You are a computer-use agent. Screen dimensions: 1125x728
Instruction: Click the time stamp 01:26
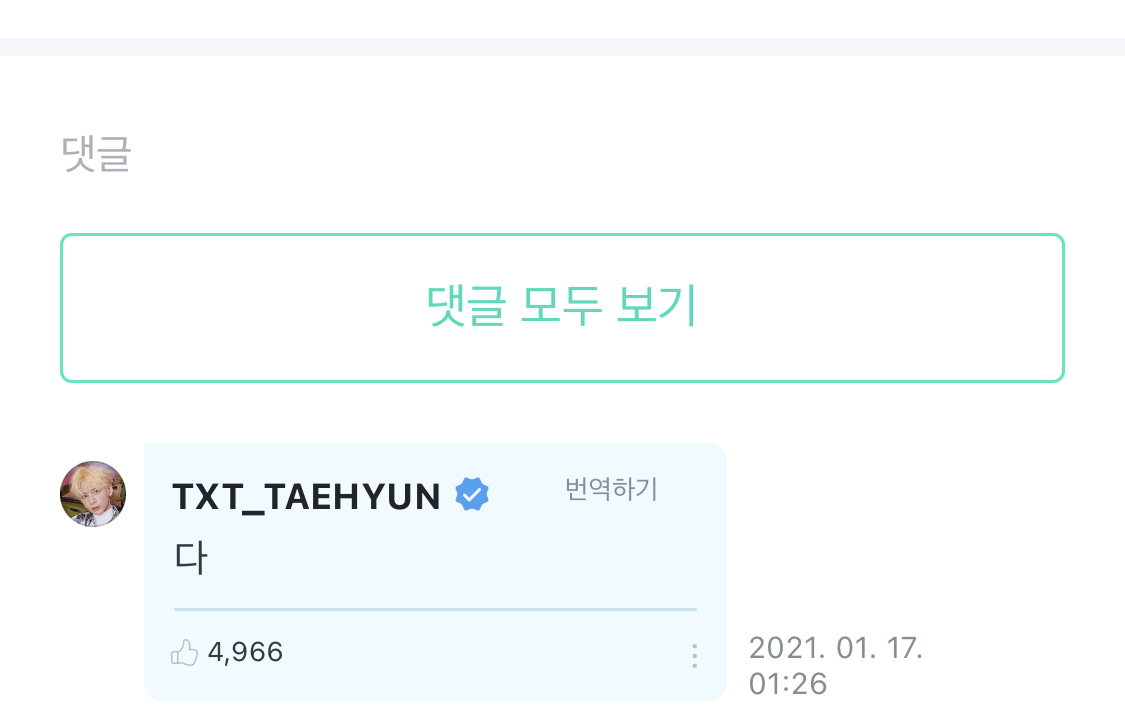pyautogui.click(x=788, y=684)
